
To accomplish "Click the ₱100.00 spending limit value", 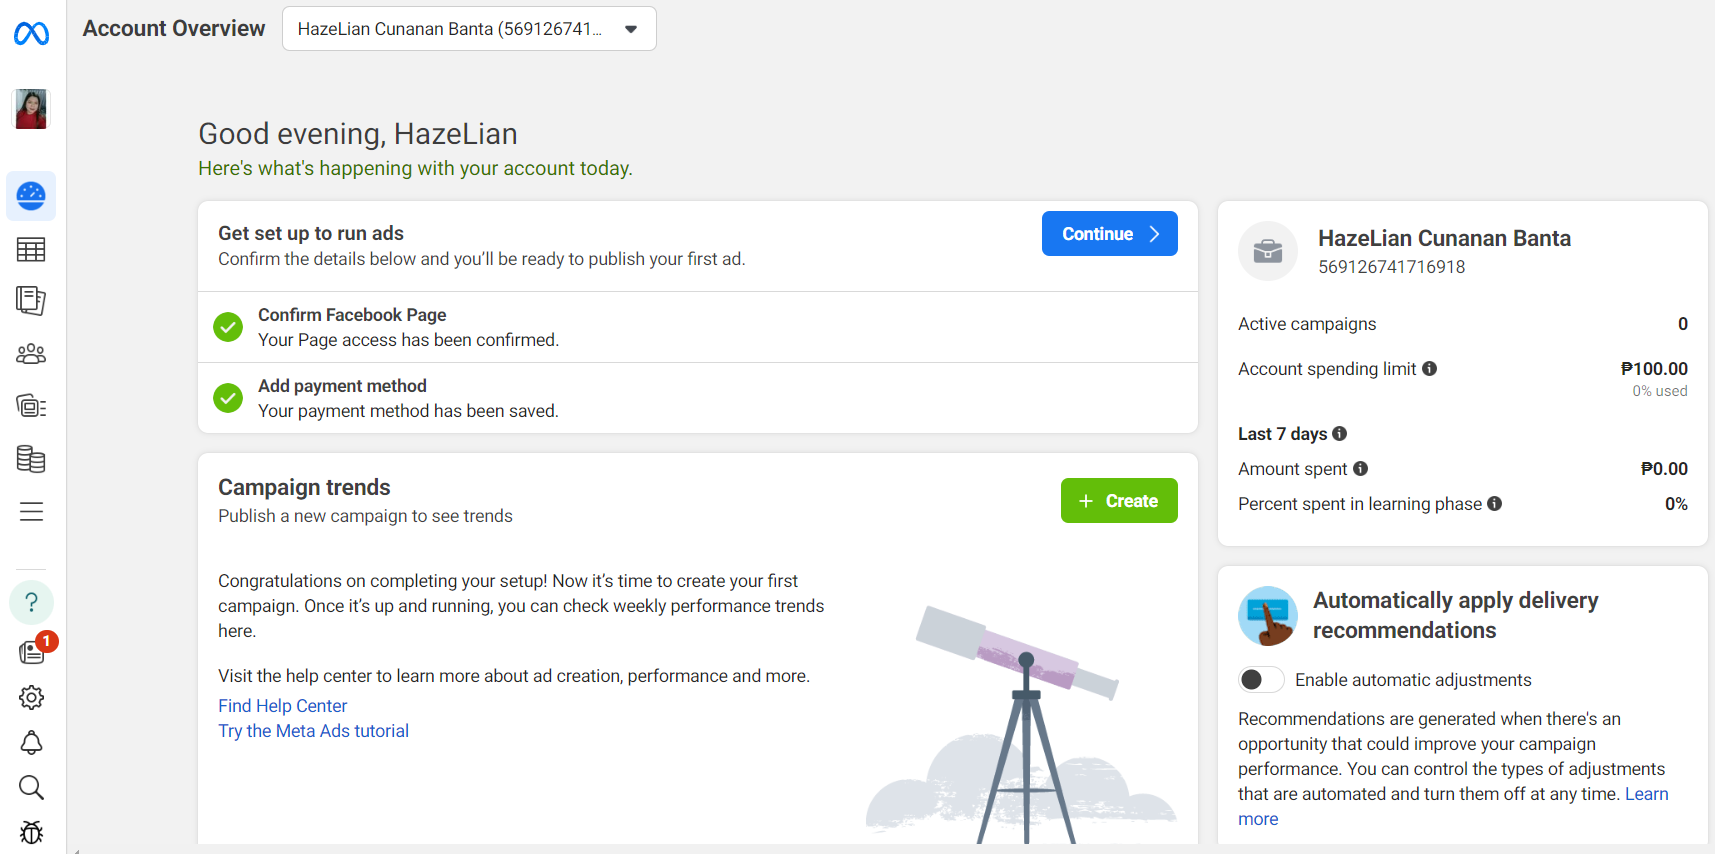I will 1654,369.
